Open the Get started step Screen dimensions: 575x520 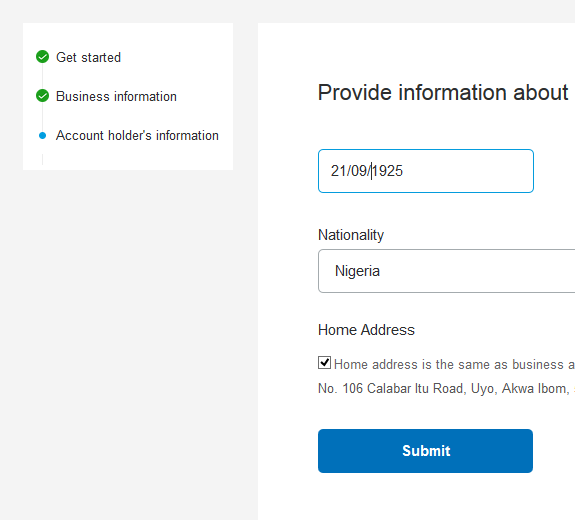click(x=88, y=58)
